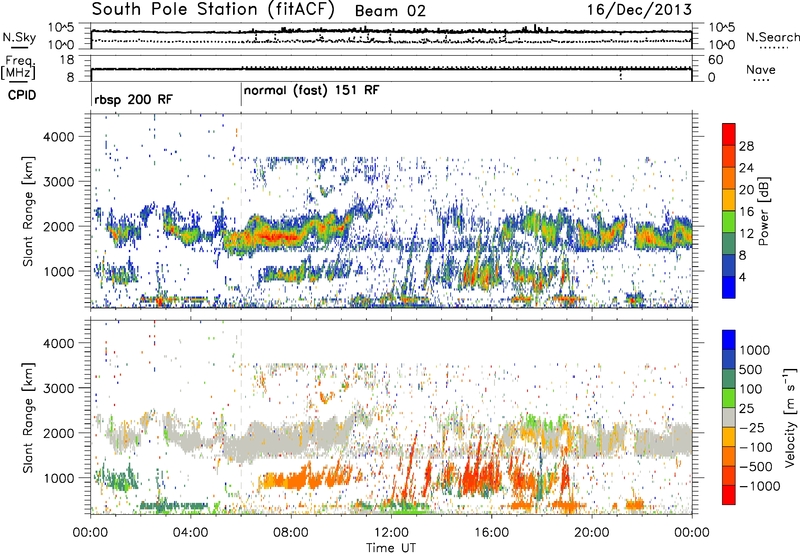The height and width of the screenshot is (554, 800).
Task: Click the power panel 'Slant Range [km]' label
Action: (x=28, y=211)
